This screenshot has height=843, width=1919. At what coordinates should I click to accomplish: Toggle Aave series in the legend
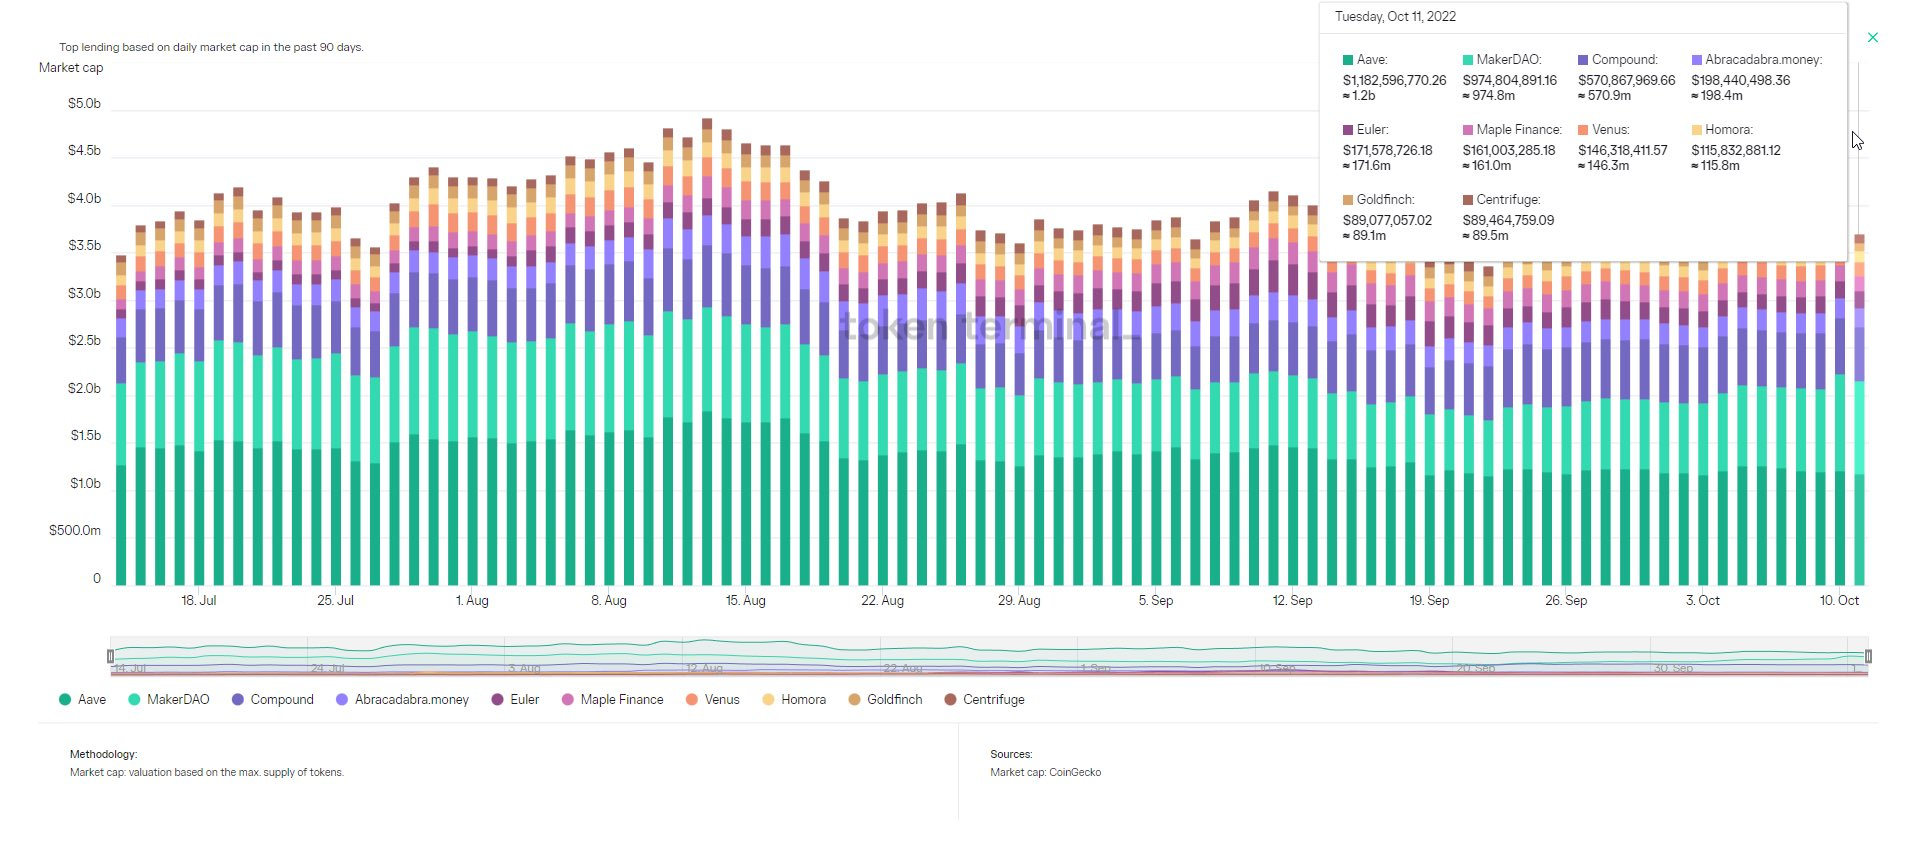[x=82, y=700]
